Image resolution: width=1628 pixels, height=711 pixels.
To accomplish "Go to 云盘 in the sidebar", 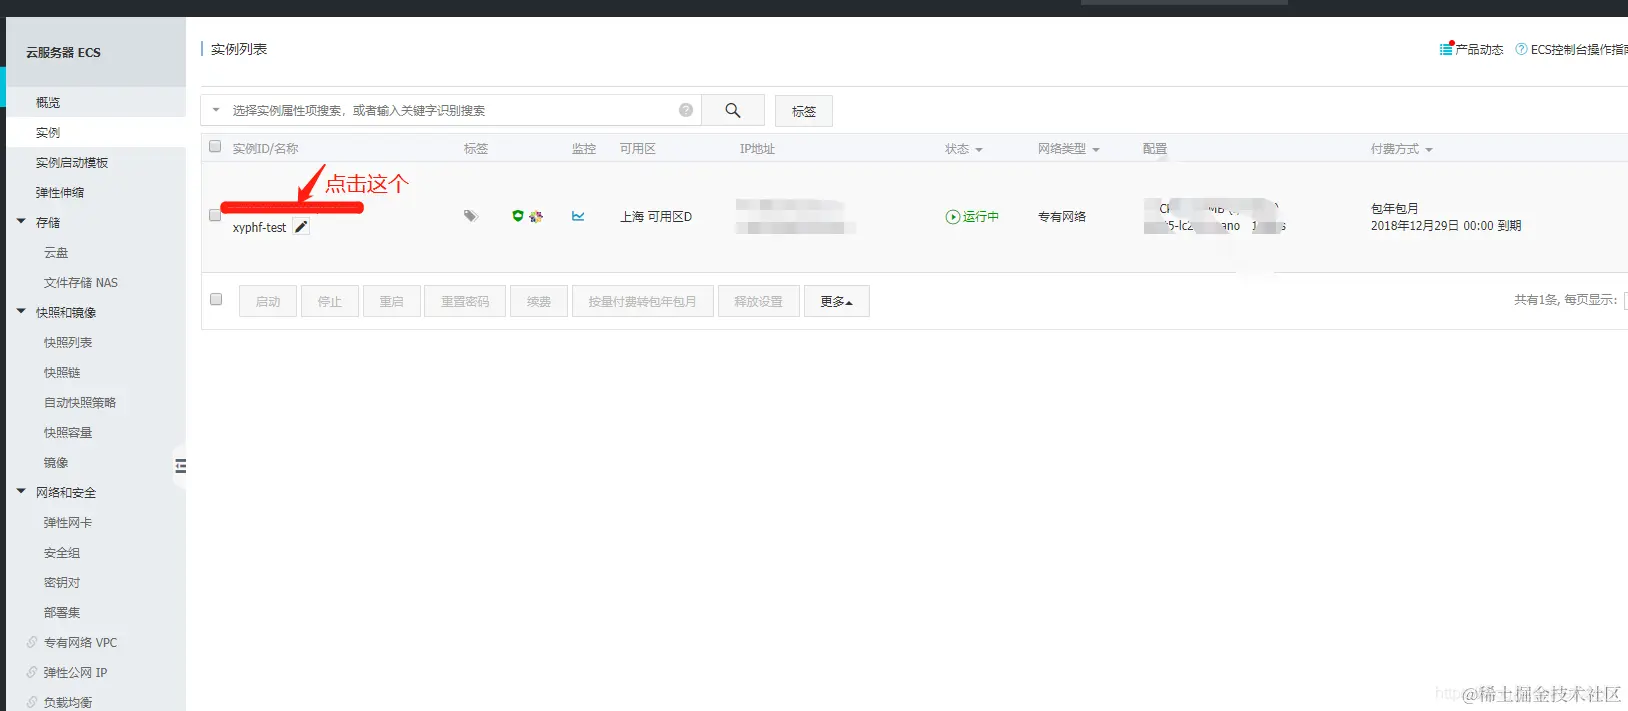I will point(56,252).
